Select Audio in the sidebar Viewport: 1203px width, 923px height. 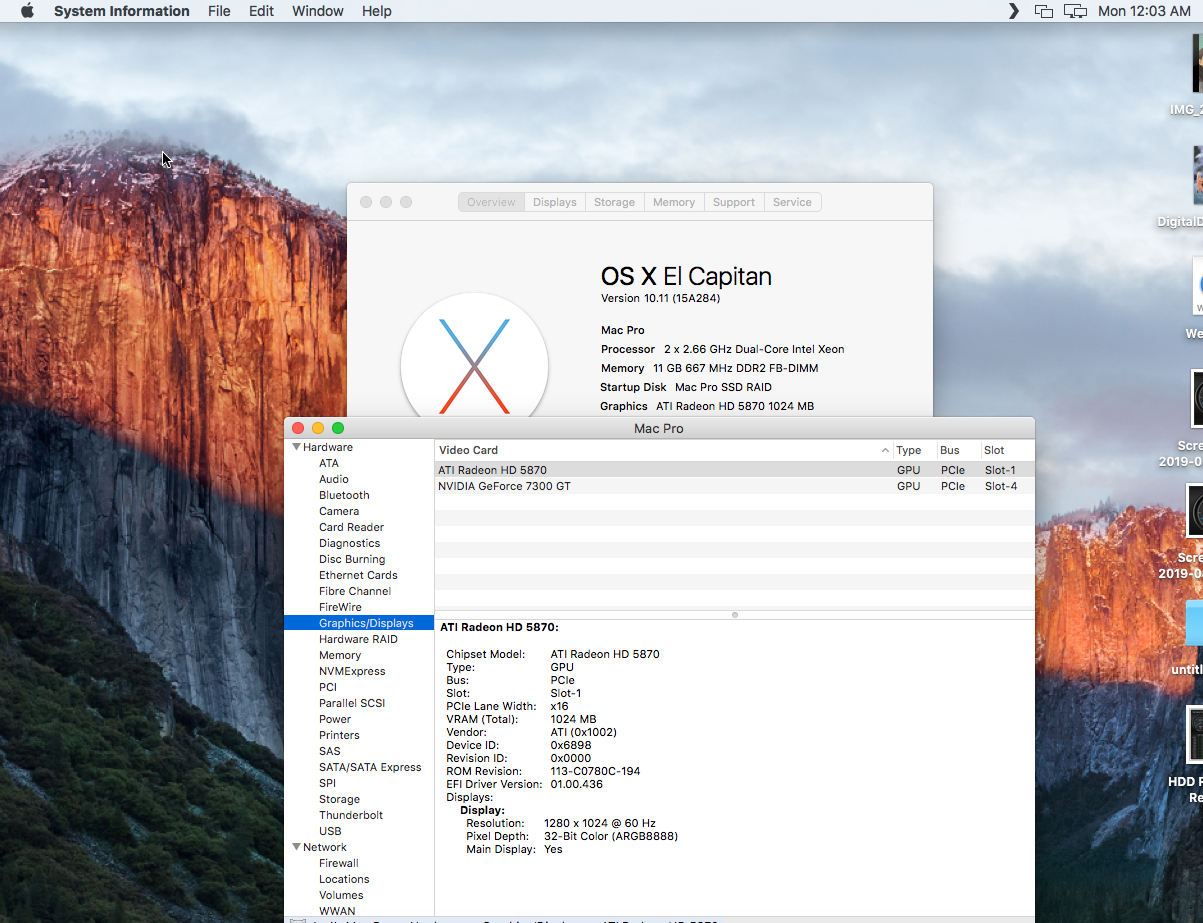coord(334,479)
